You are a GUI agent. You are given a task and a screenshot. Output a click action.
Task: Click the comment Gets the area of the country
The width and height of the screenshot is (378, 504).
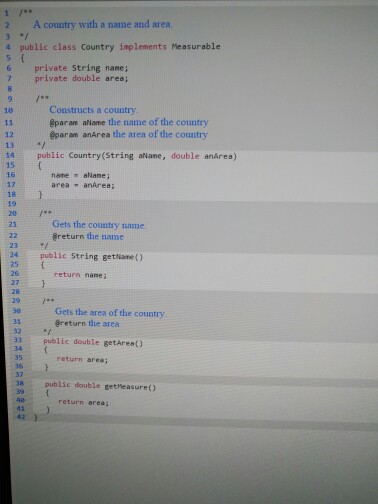point(111,313)
